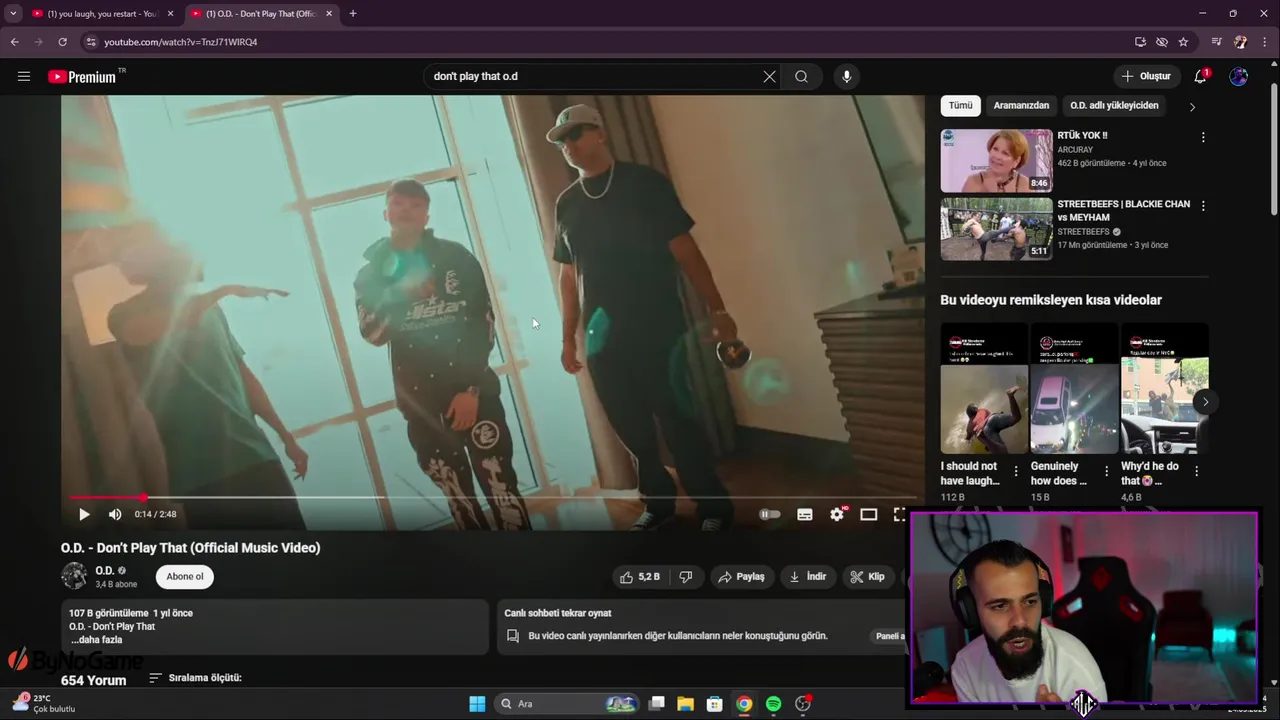Open the Sıralama ölçütü sort dropdown
Viewport: 1280px width, 720px height.
pyautogui.click(x=196, y=677)
